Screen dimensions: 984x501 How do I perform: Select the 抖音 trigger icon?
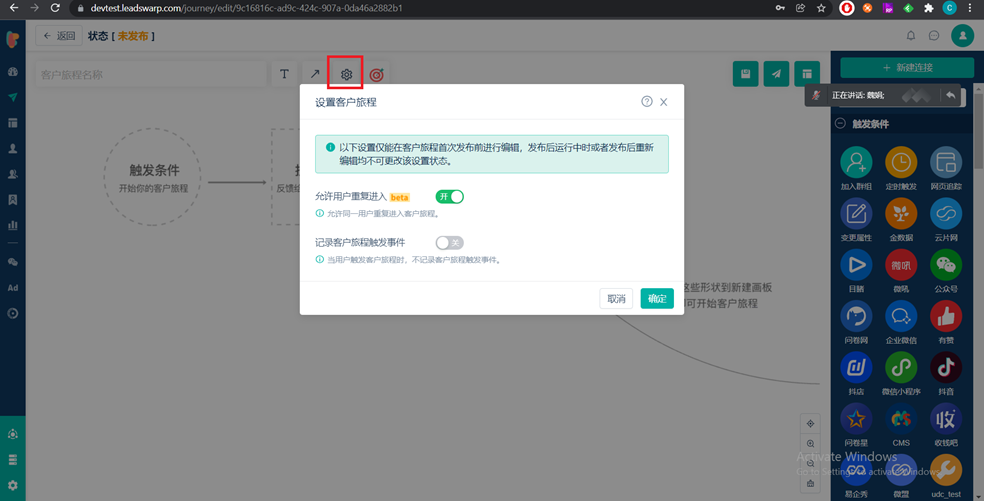(x=946, y=367)
